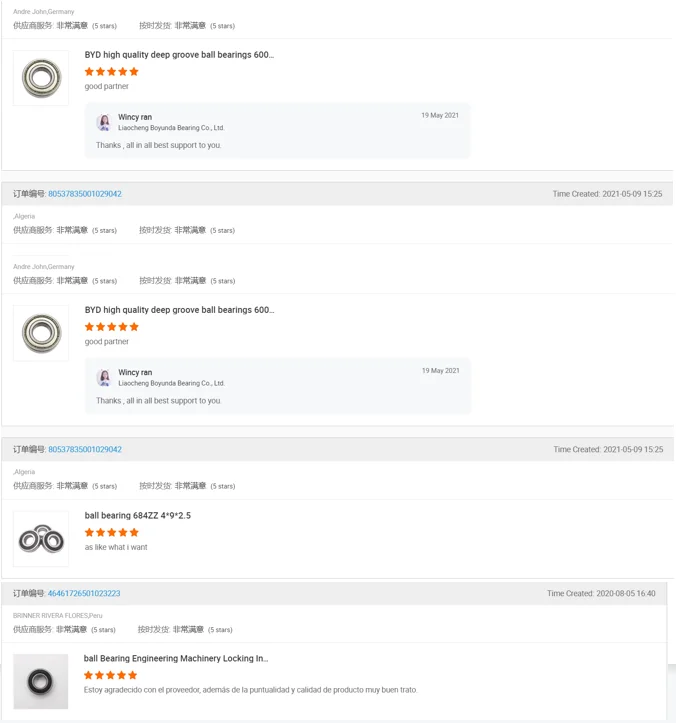676x723 pixels.
Task: Click the "Time Created: 2020-08-05 16:40" timestamp
Action: (x=601, y=594)
